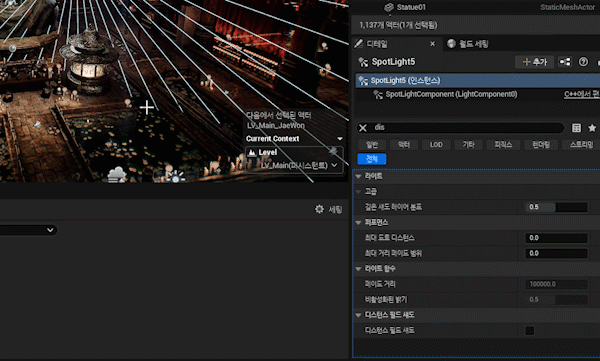This screenshot has width=600, height=361.
Task: Toggle the LOD category filter
Action: click(x=436, y=144)
